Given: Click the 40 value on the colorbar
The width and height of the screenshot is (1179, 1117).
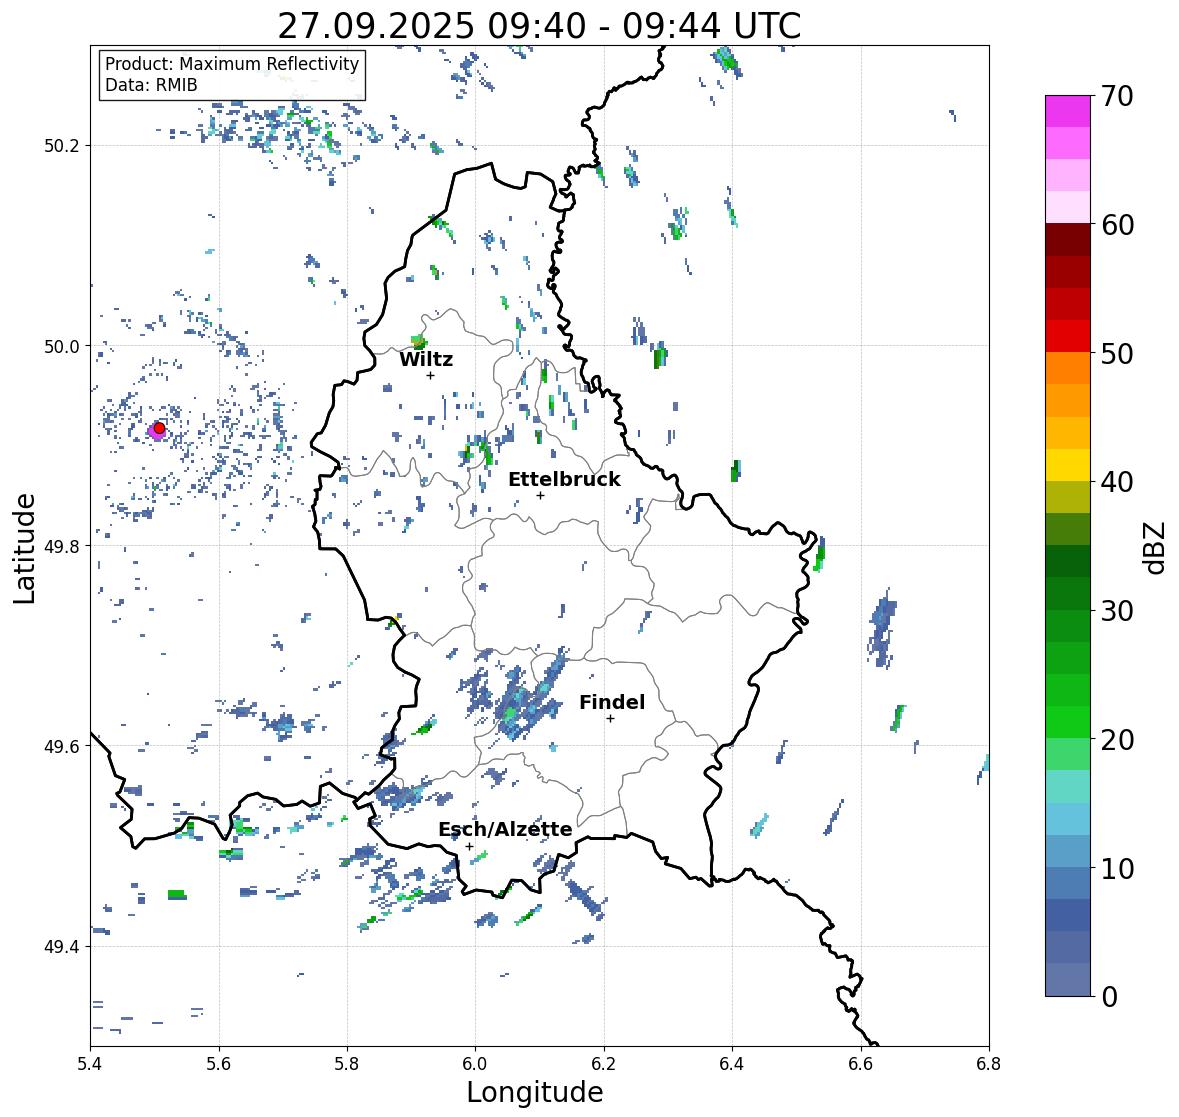Looking at the screenshot, I should 1117,482.
